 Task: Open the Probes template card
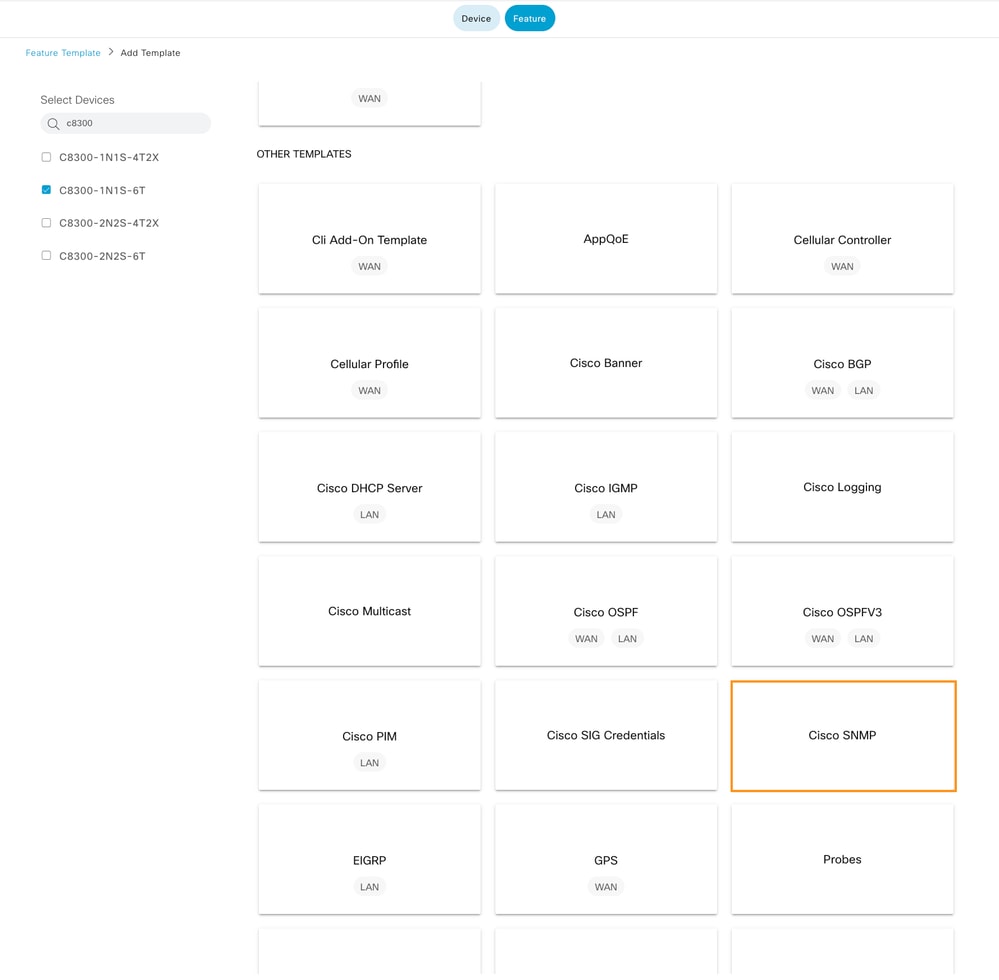point(842,860)
